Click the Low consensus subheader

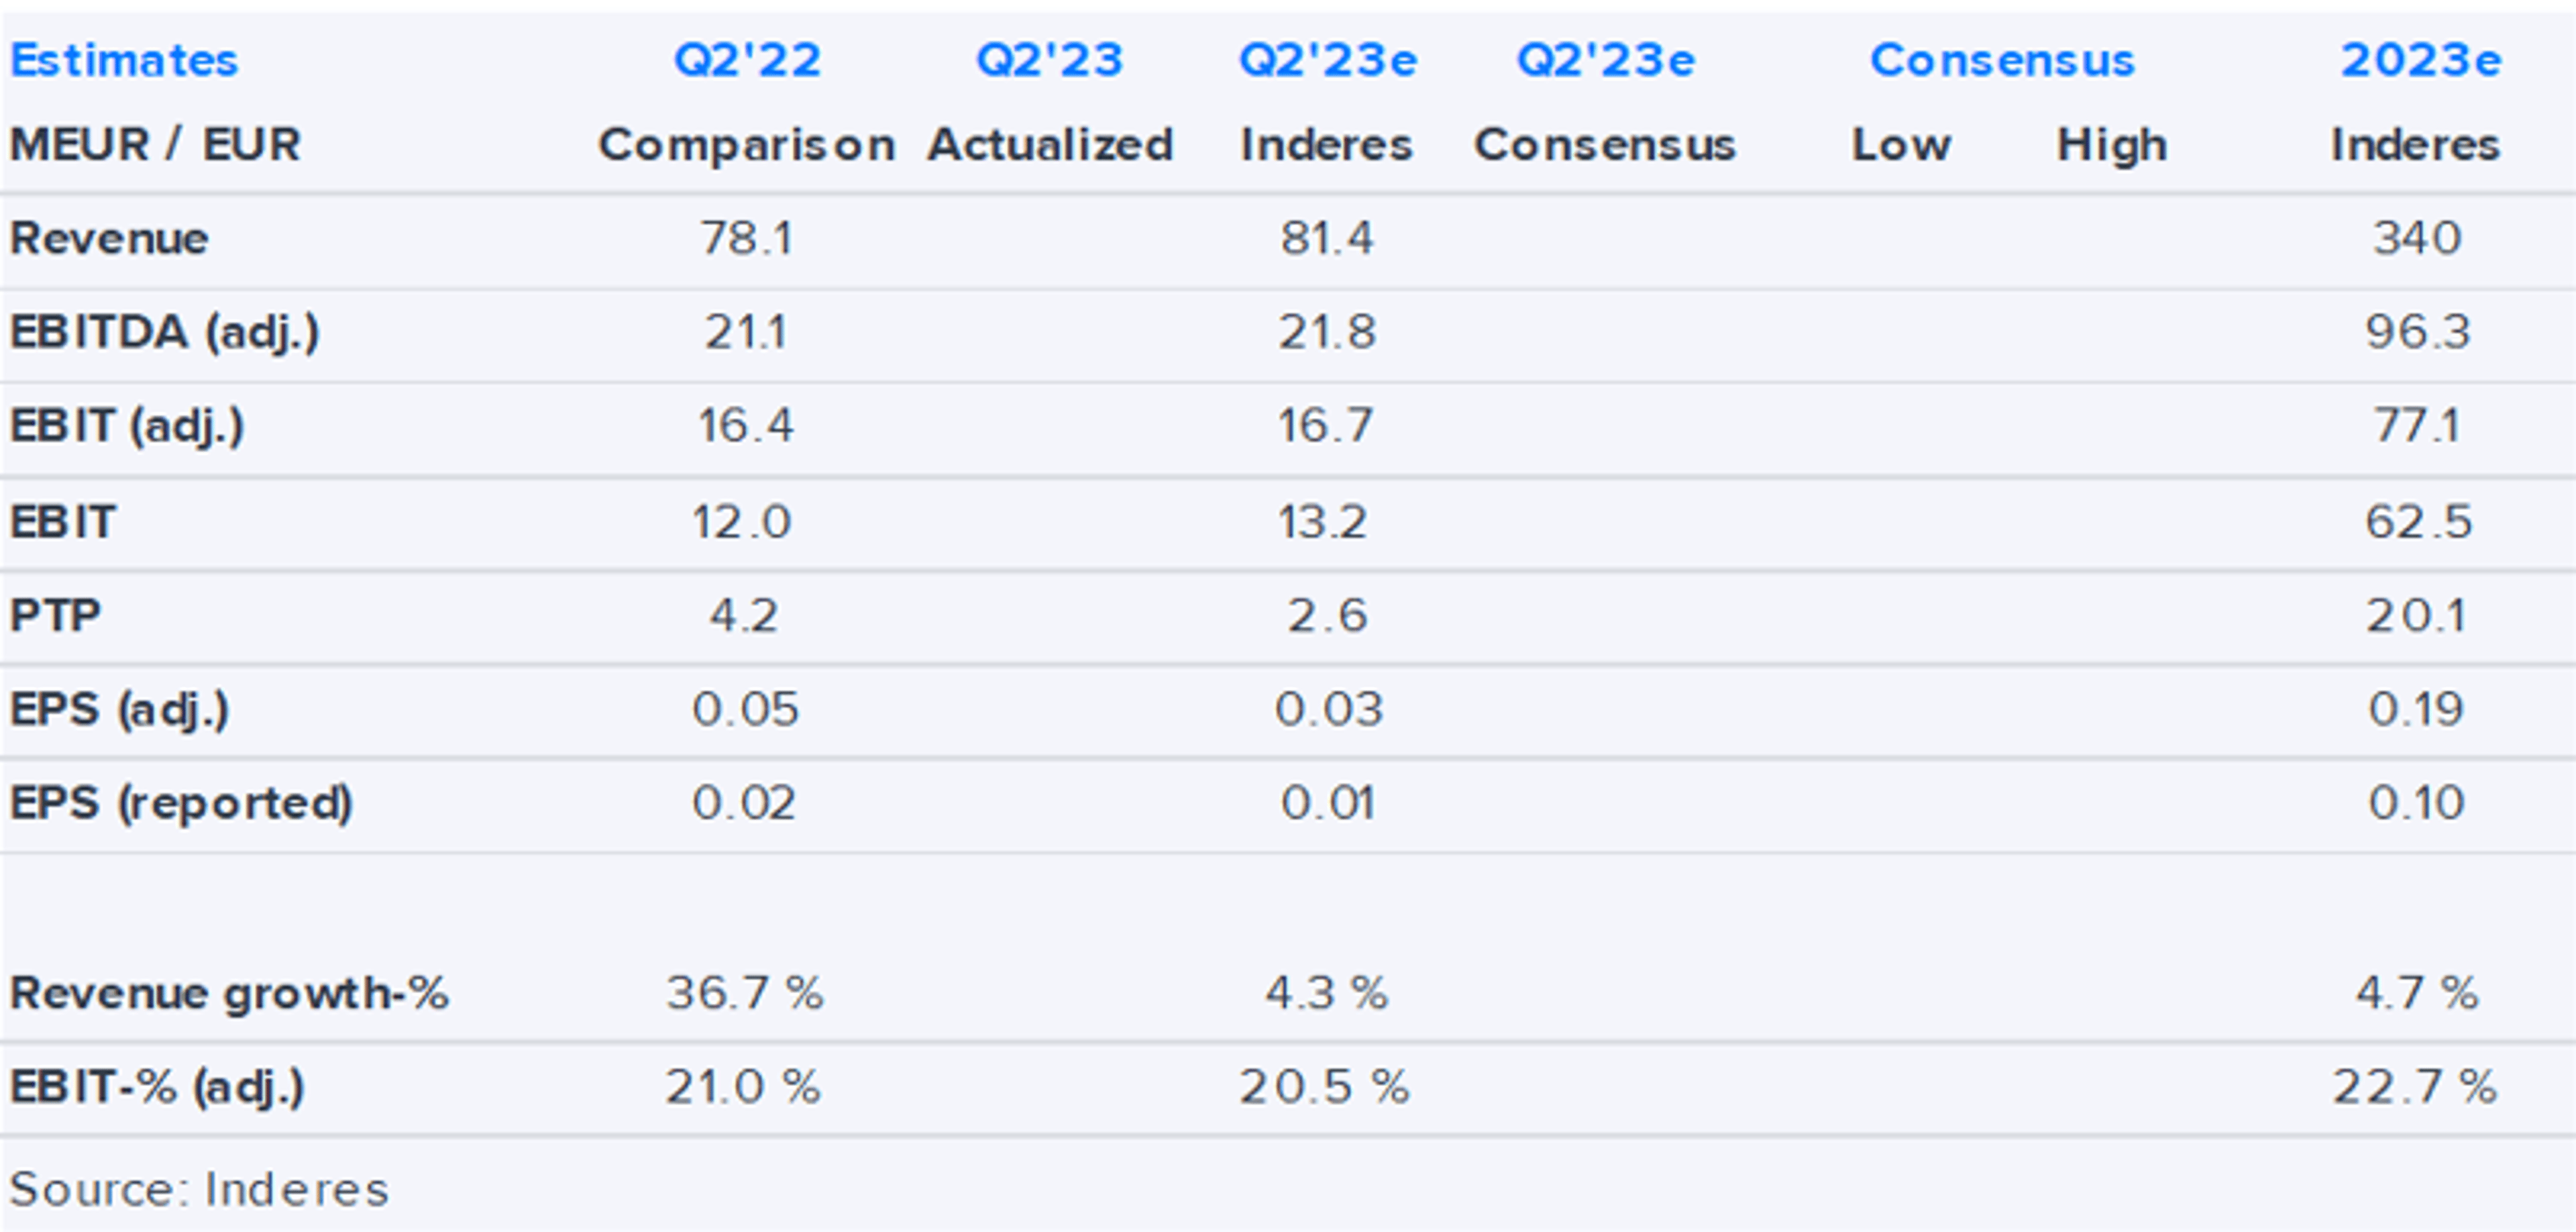coord(1900,145)
